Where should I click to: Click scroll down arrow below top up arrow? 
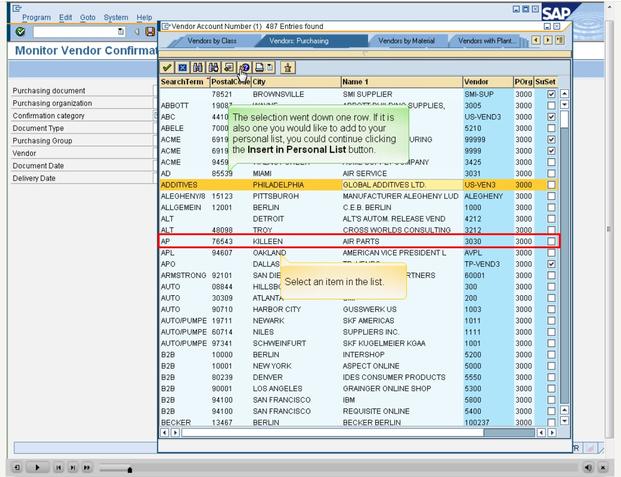tap(564, 105)
